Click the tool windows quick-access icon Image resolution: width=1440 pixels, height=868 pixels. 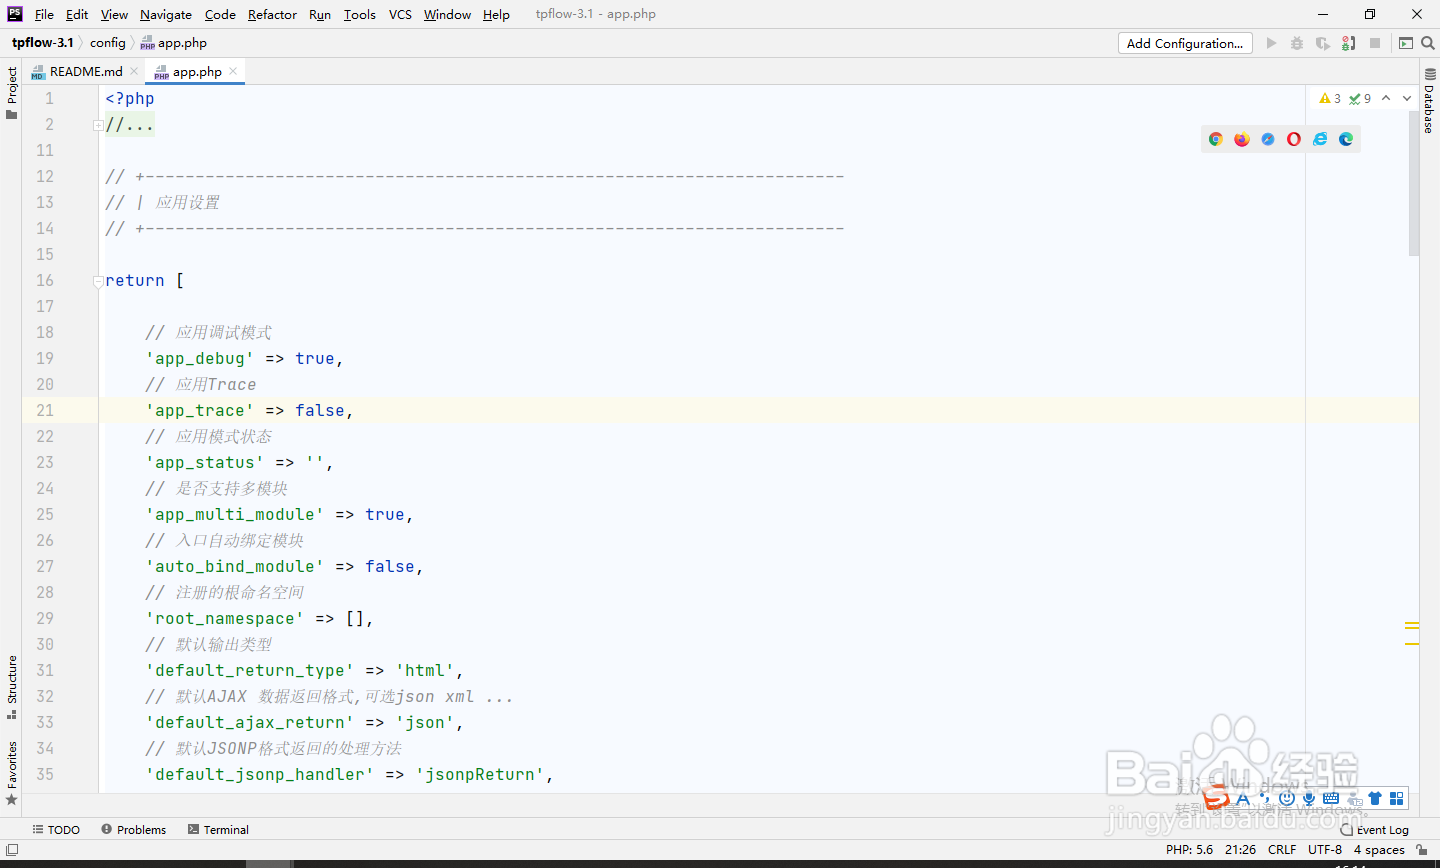(12, 850)
